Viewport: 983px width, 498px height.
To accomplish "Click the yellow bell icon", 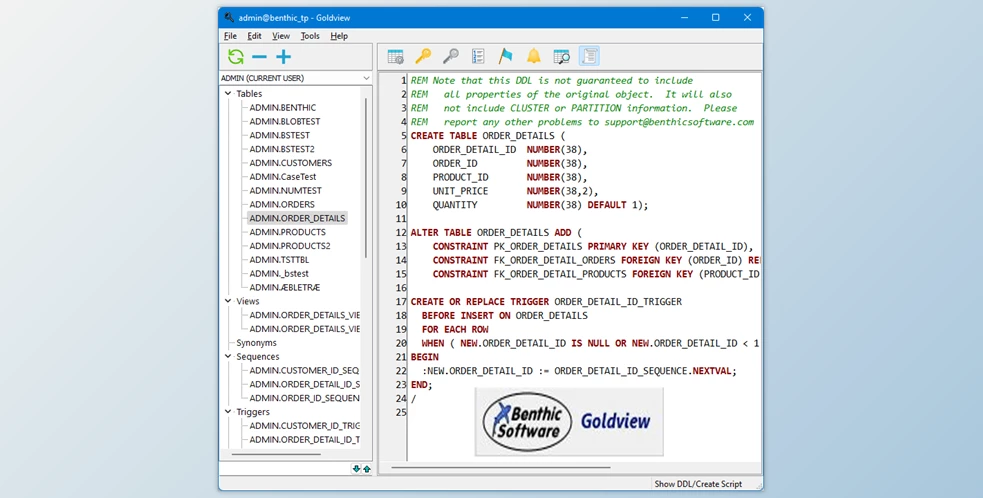I will pos(534,57).
